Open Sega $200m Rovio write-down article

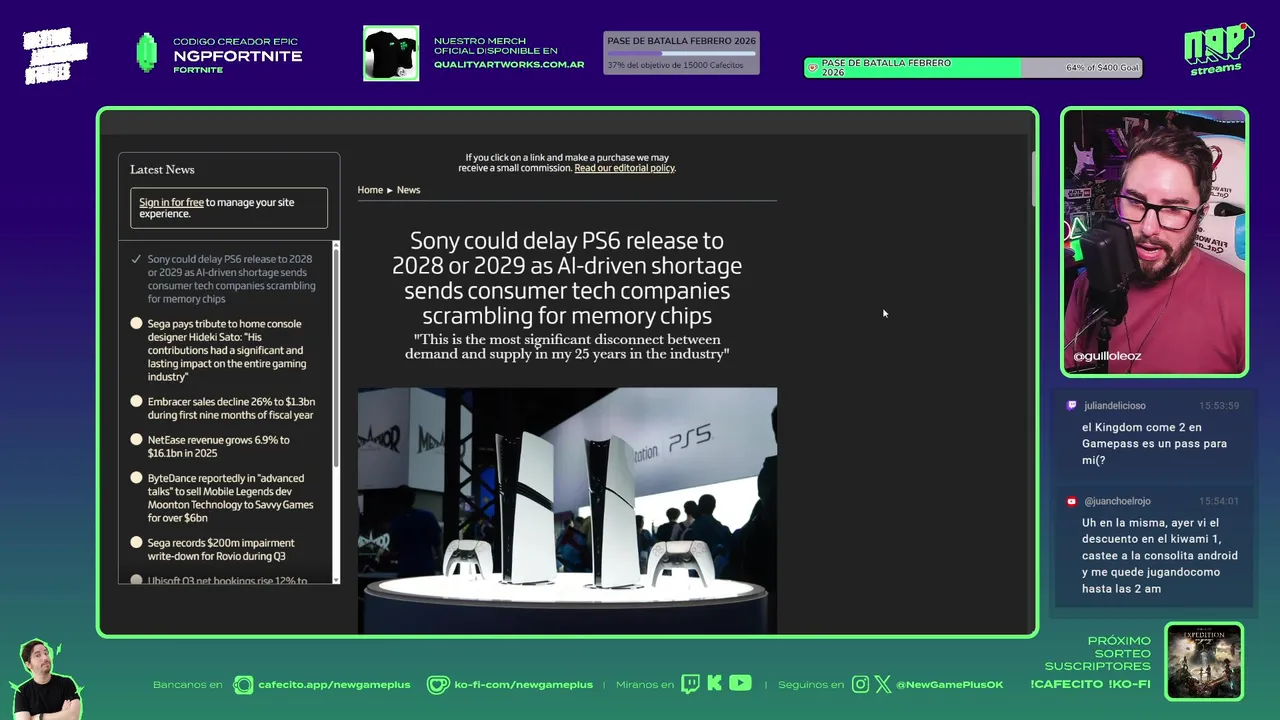pyautogui.click(x=221, y=549)
